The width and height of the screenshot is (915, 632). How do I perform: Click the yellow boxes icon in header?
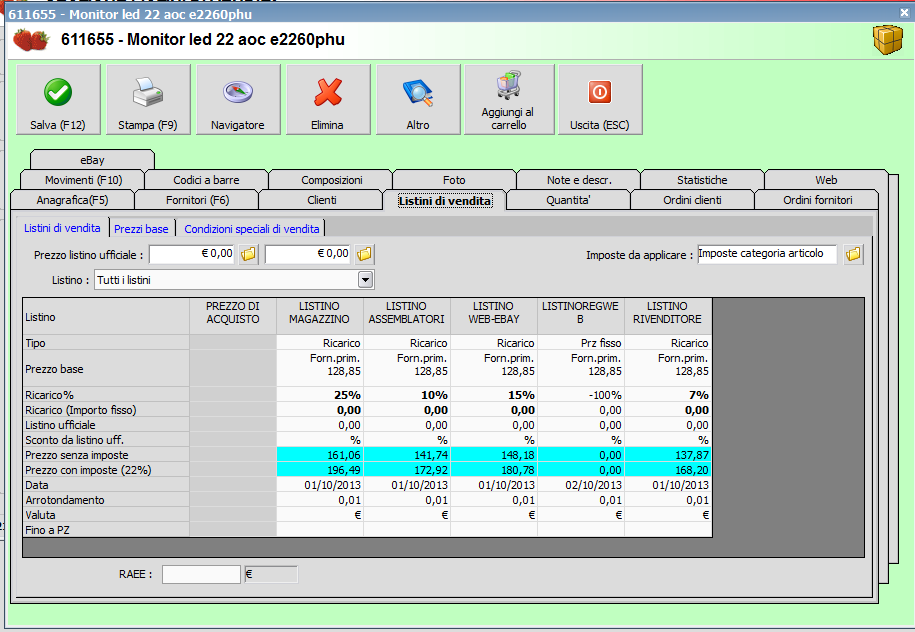click(x=888, y=40)
